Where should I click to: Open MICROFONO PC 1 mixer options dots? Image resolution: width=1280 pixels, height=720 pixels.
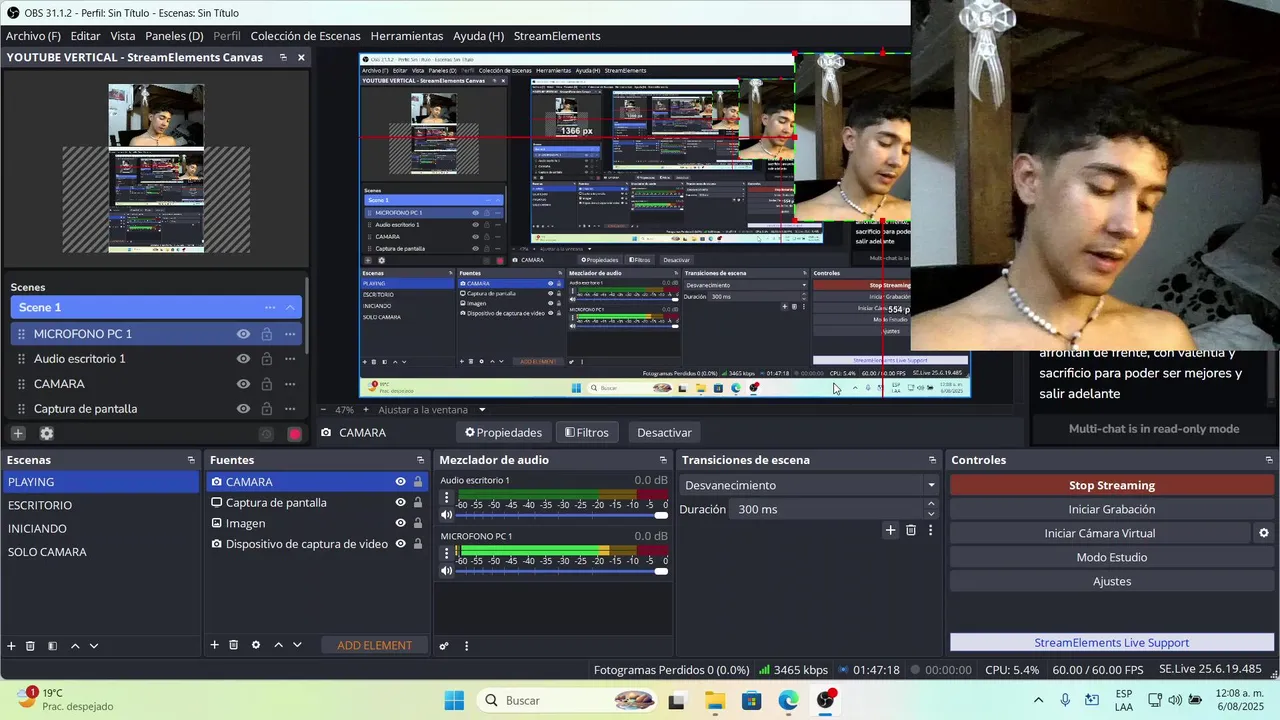tap(446, 553)
